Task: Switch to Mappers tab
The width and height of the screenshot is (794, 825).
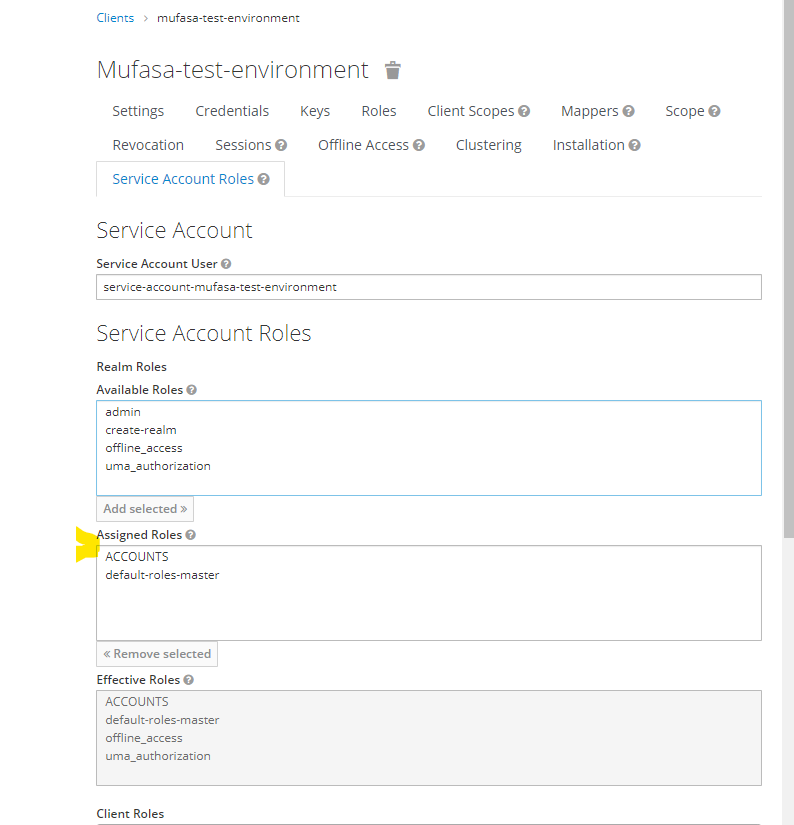Action: click(589, 111)
